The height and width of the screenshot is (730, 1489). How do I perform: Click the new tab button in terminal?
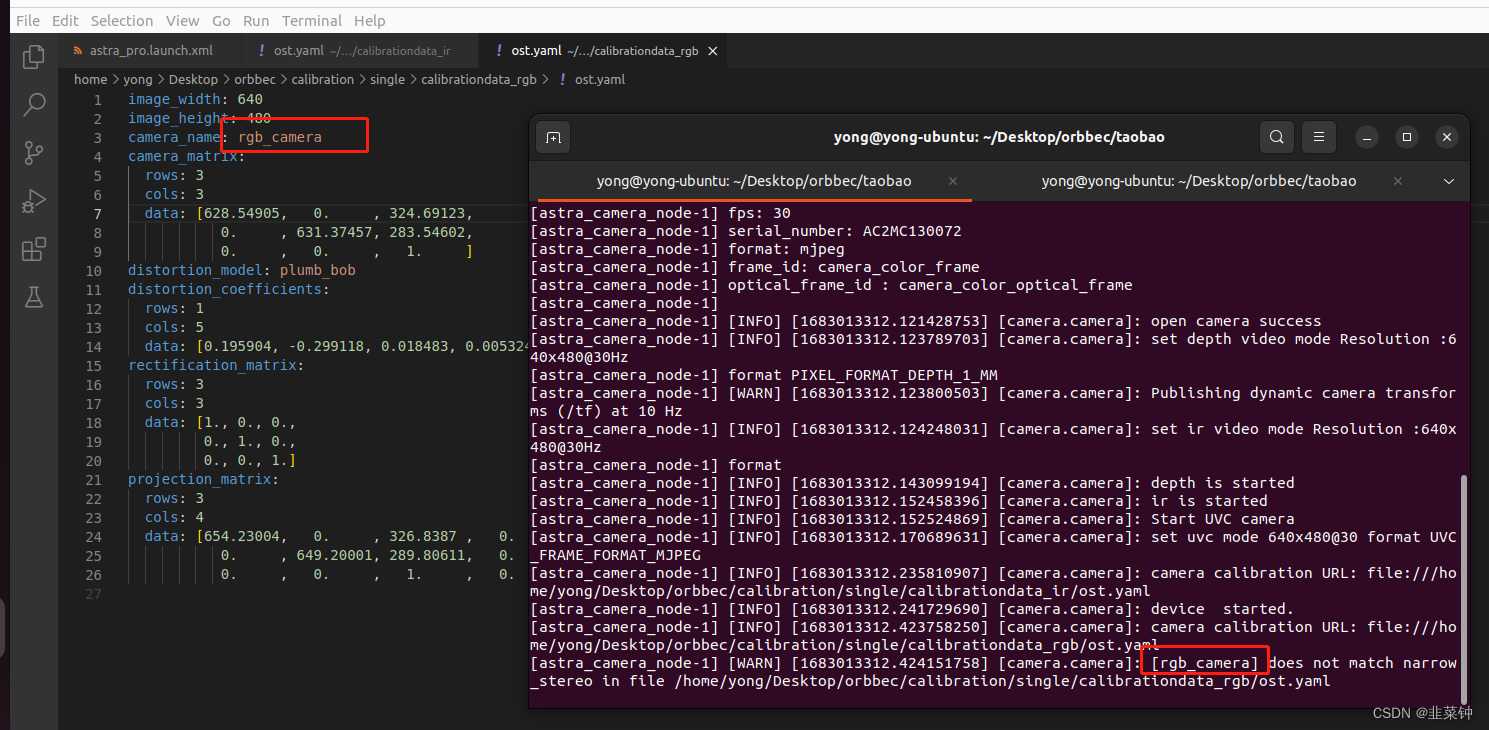pos(553,137)
